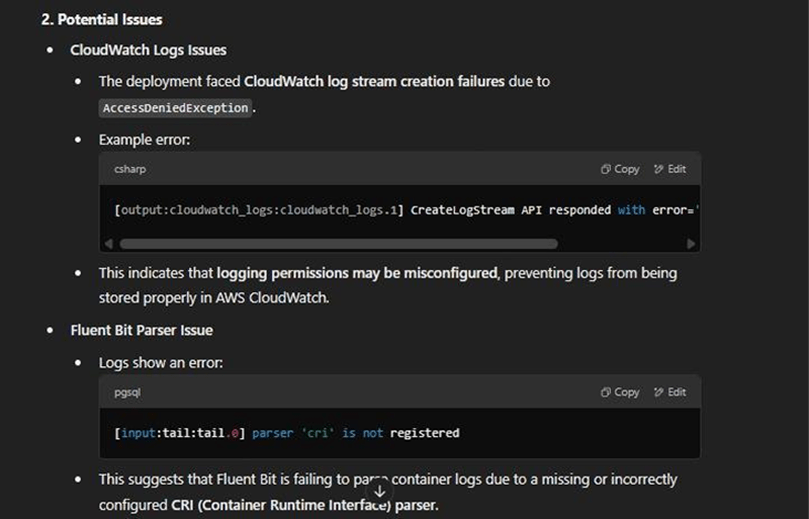The height and width of the screenshot is (519, 809).
Task: Copy the pgsql code block
Action: coord(620,392)
